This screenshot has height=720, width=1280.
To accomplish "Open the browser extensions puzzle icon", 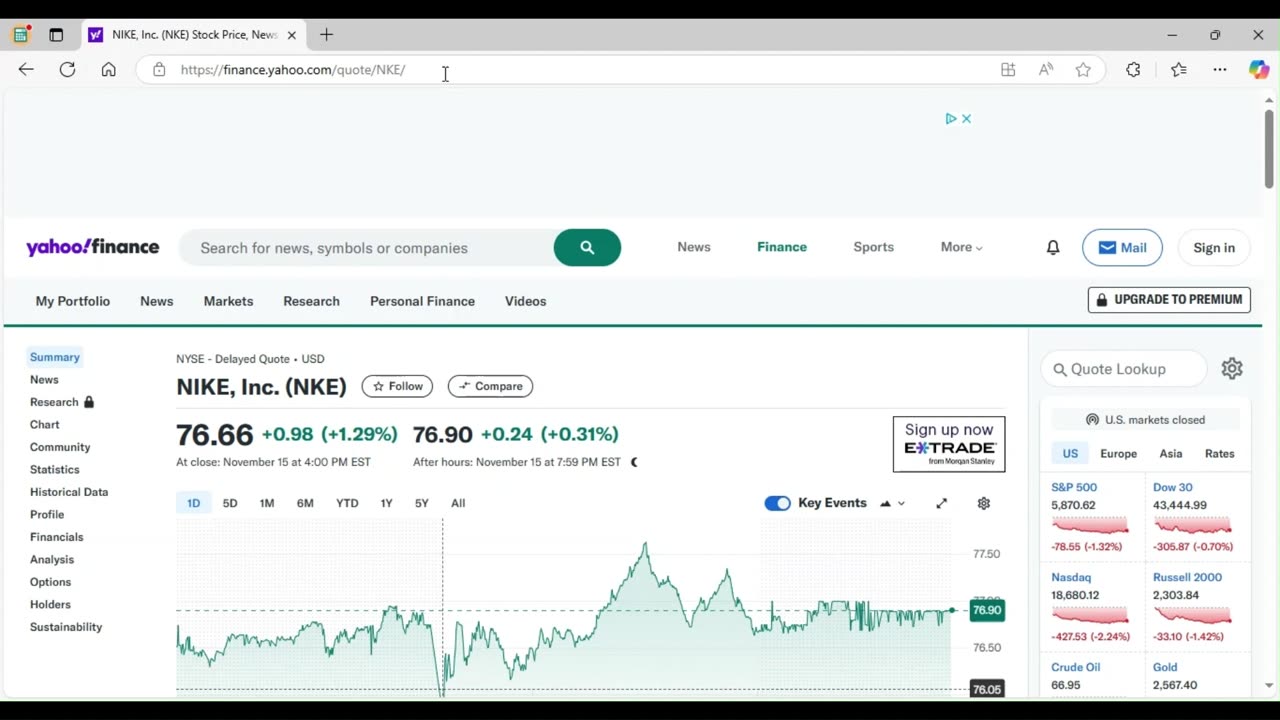I will click(1133, 70).
